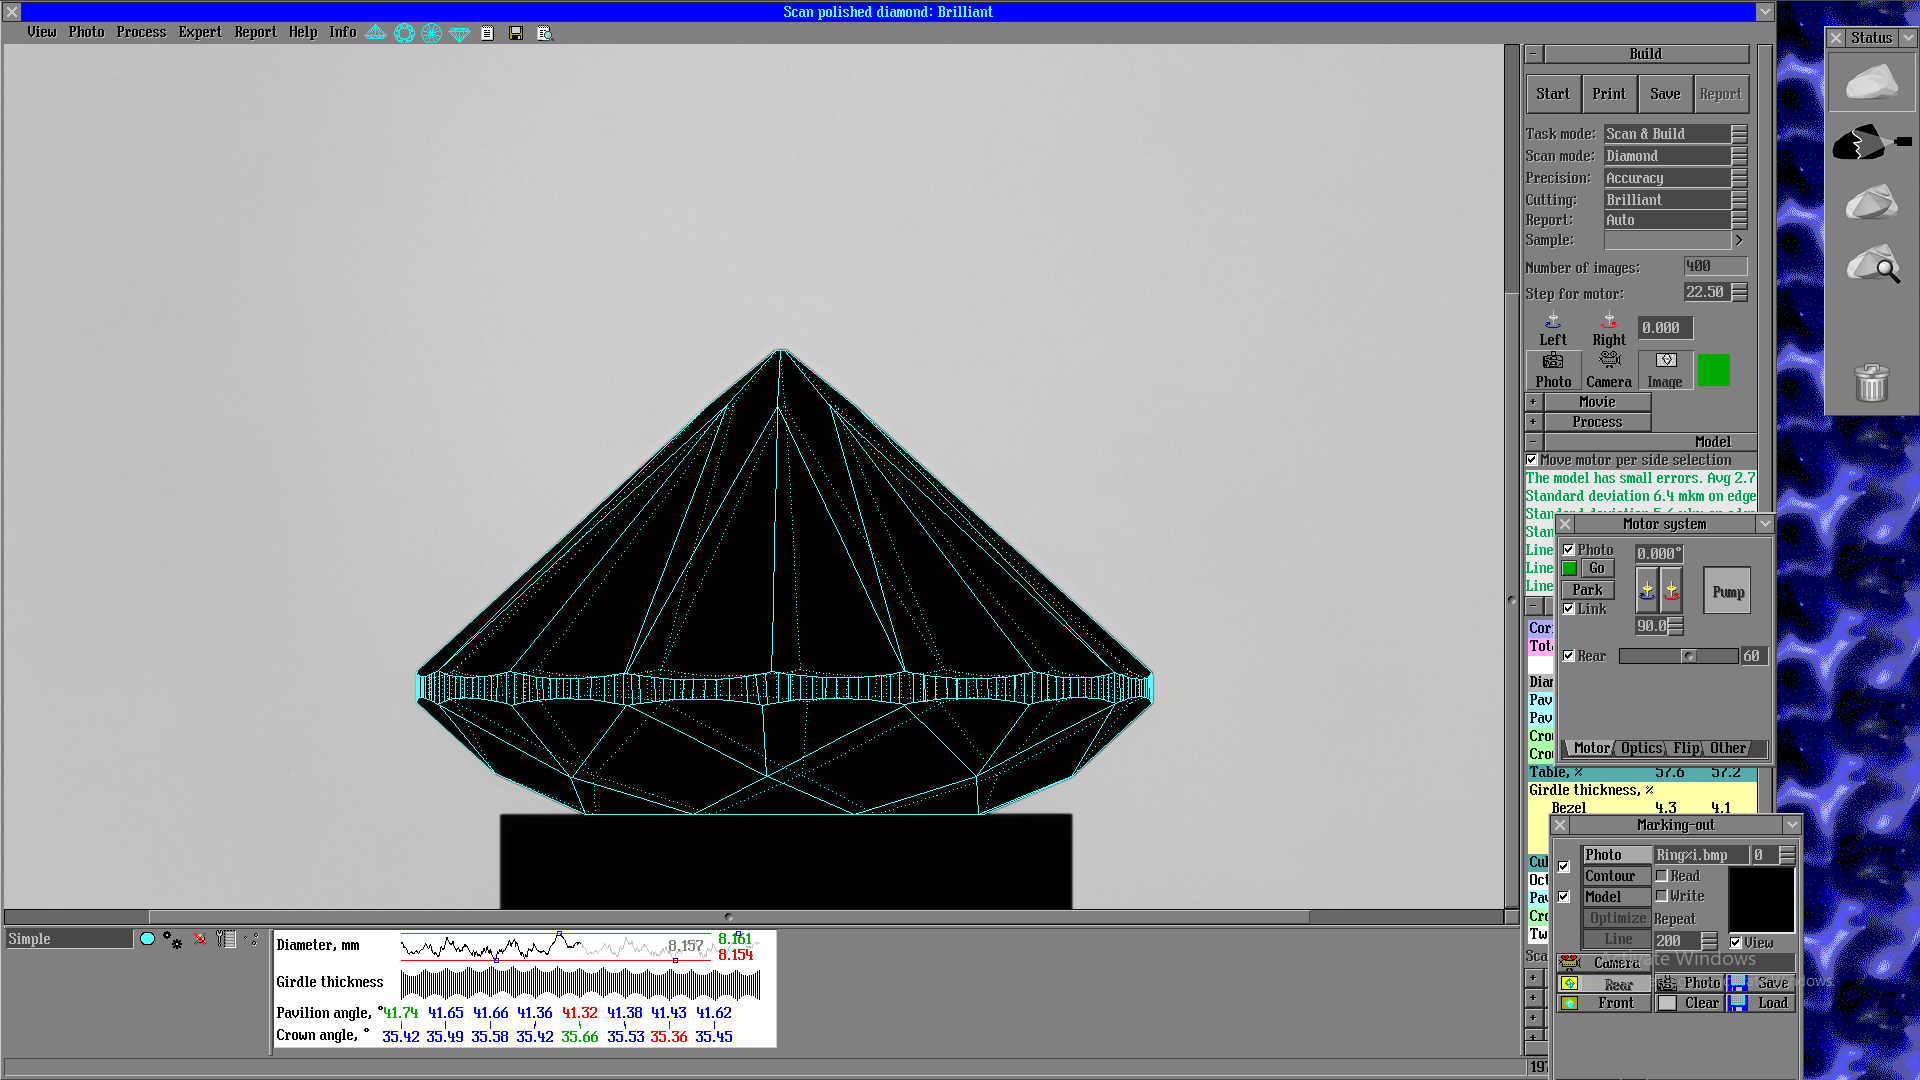Open the Expert menu
This screenshot has width=1920, height=1080.
(x=200, y=32)
